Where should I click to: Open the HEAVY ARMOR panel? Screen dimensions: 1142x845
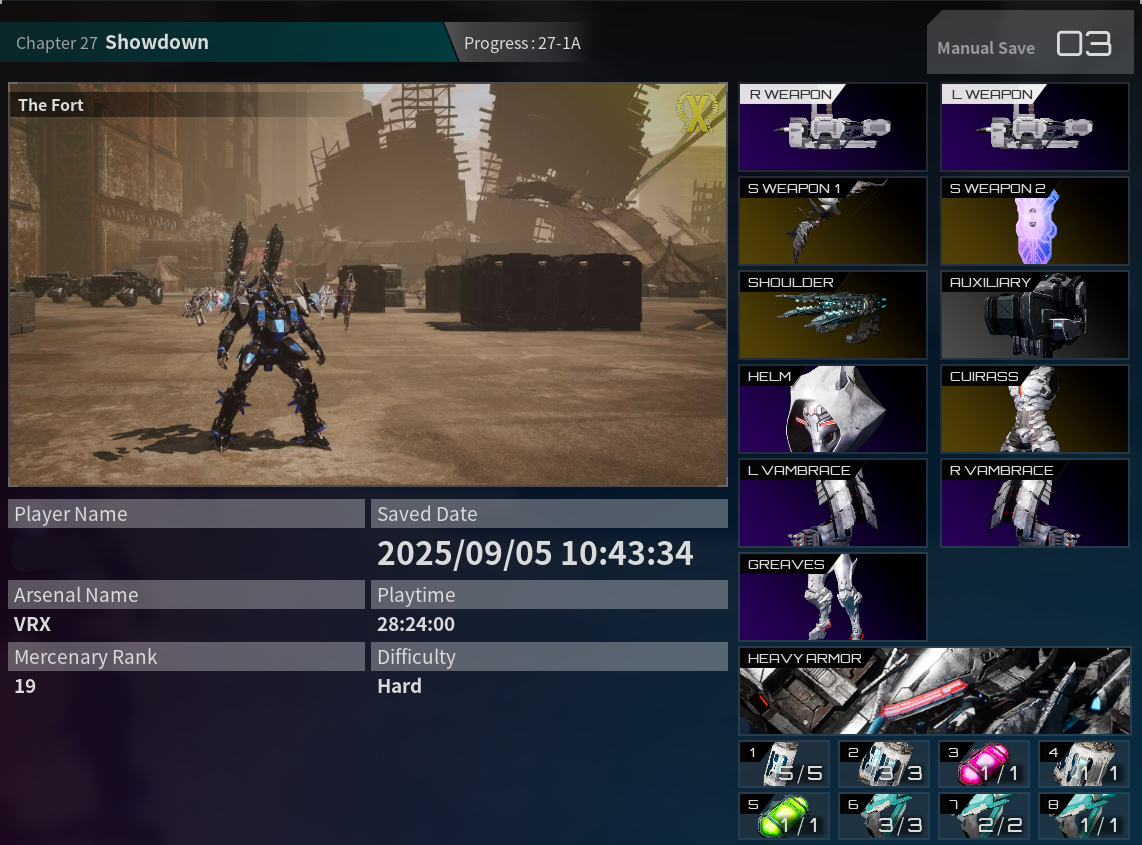934,691
